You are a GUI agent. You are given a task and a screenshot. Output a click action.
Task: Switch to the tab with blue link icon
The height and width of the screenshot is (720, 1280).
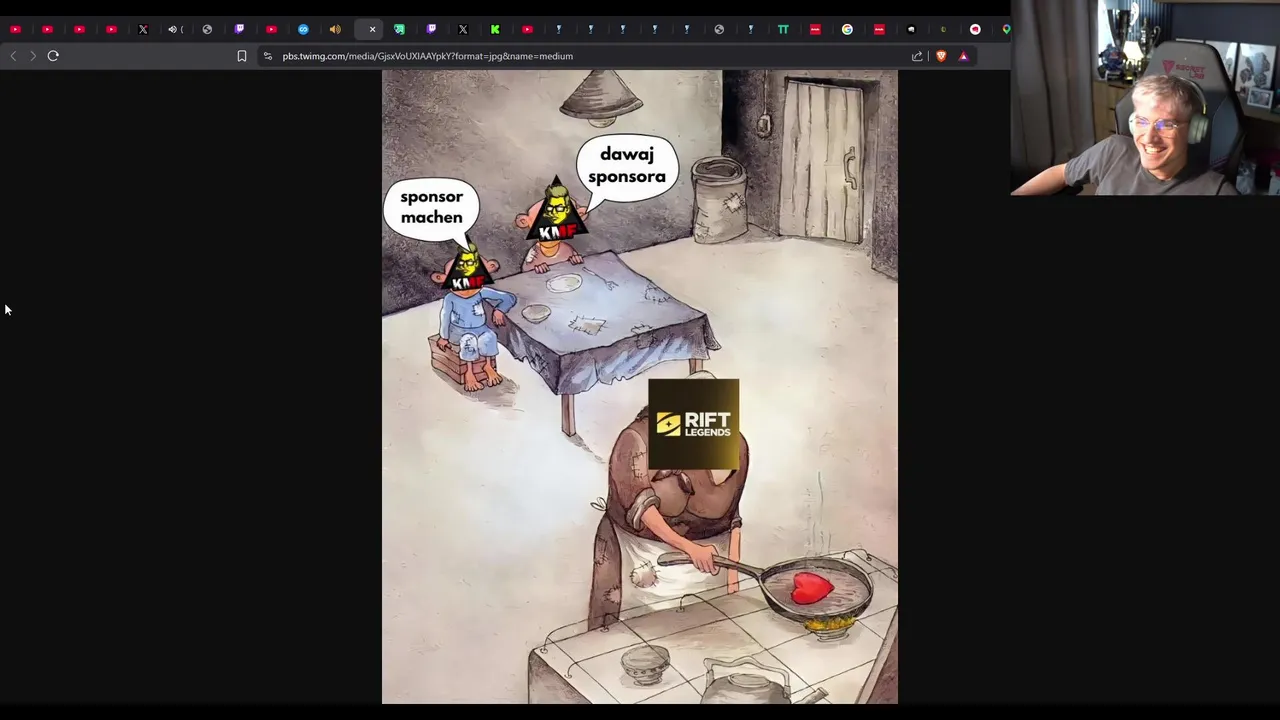click(x=303, y=29)
